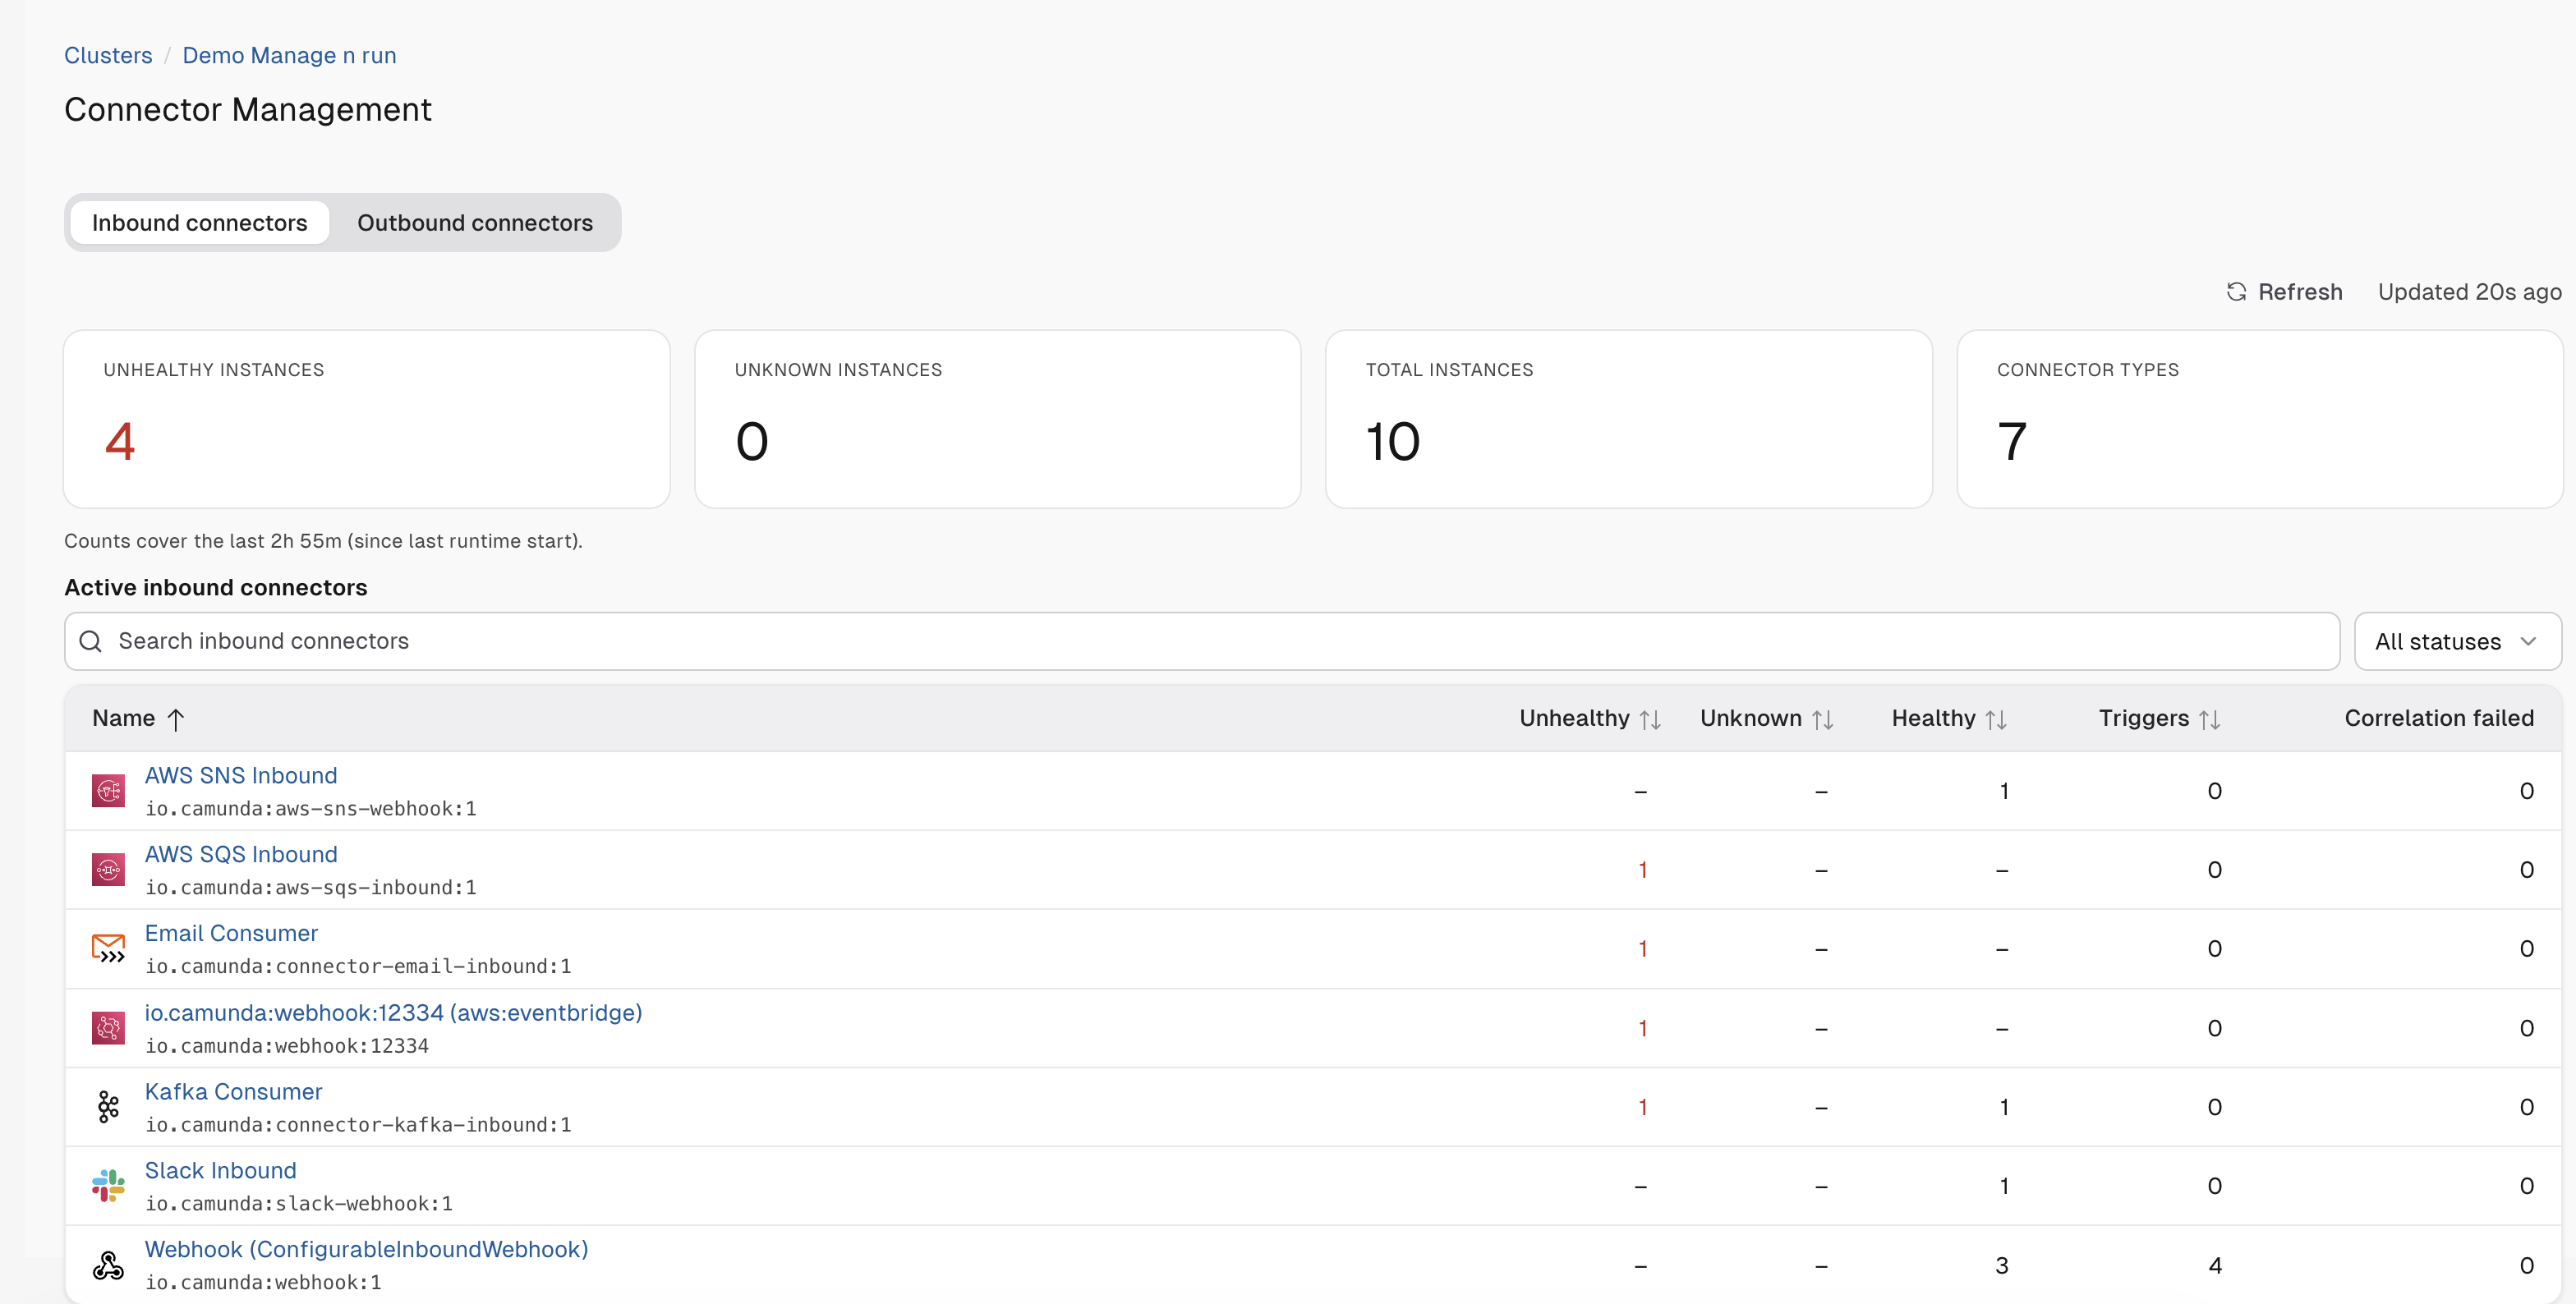Click the Refresh circular arrow icon
The height and width of the screenshot is (1304, 2576).
point(2236,292)
